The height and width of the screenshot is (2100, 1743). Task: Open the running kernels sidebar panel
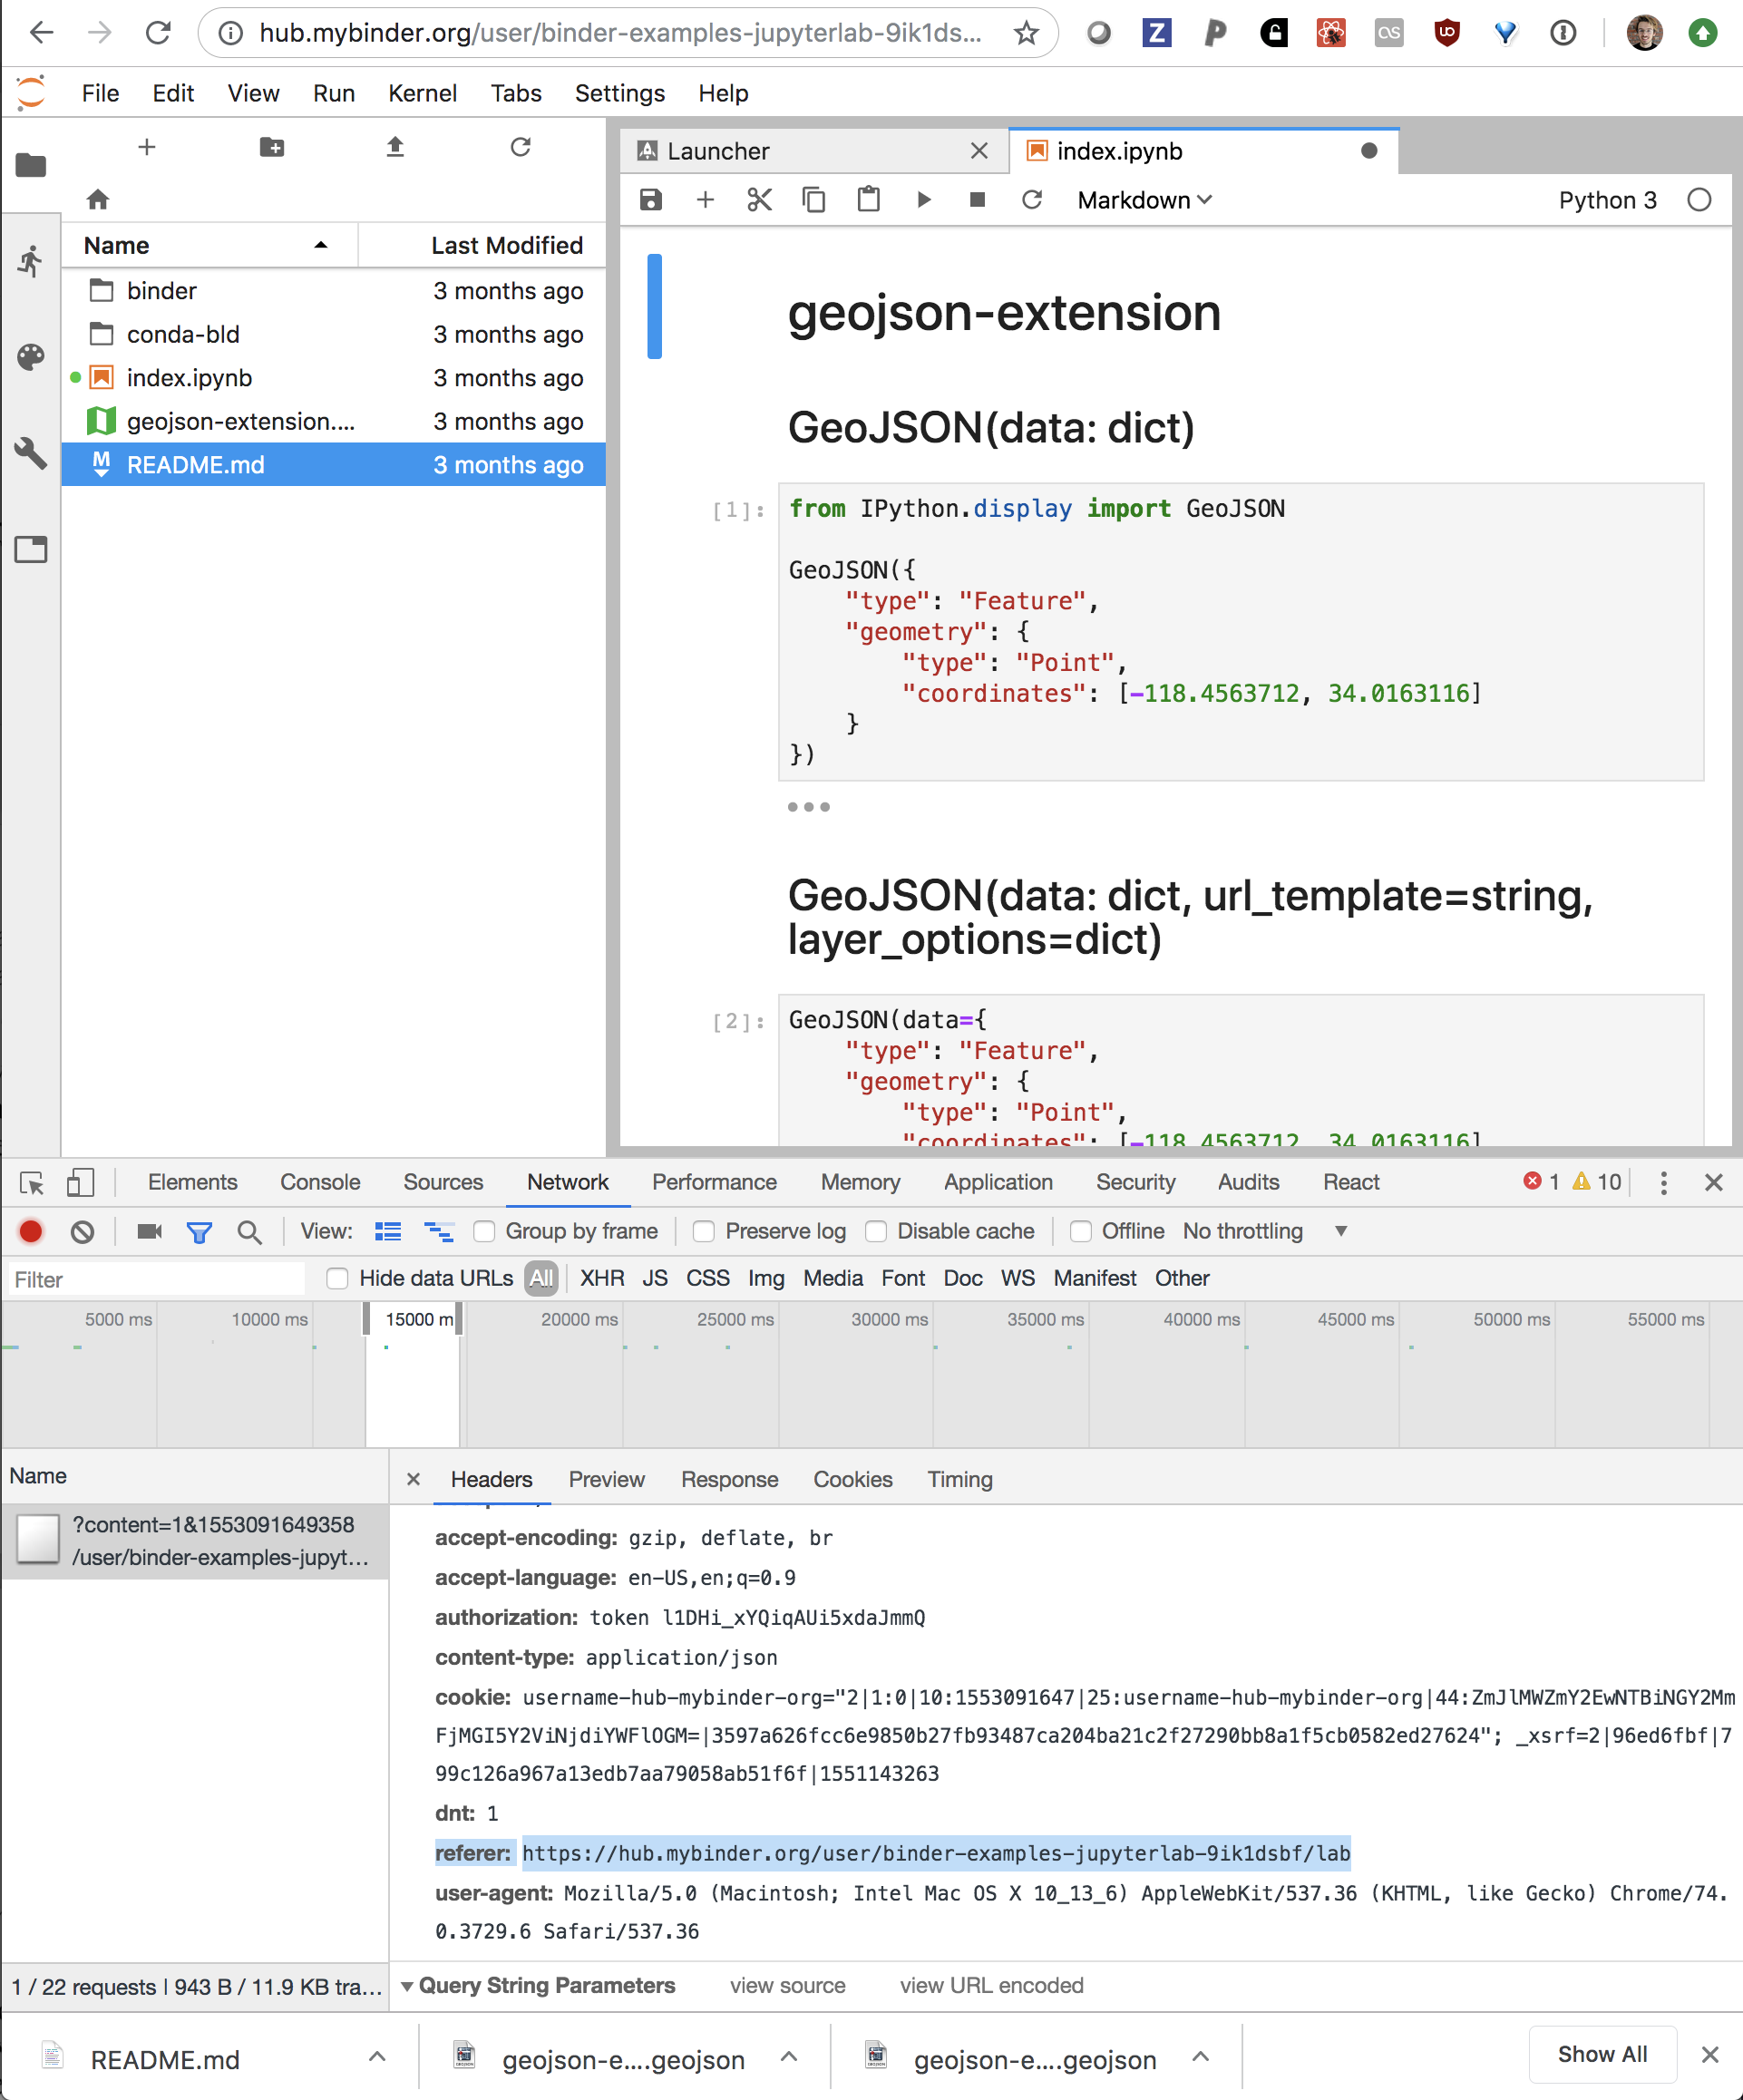click(31, 262)
